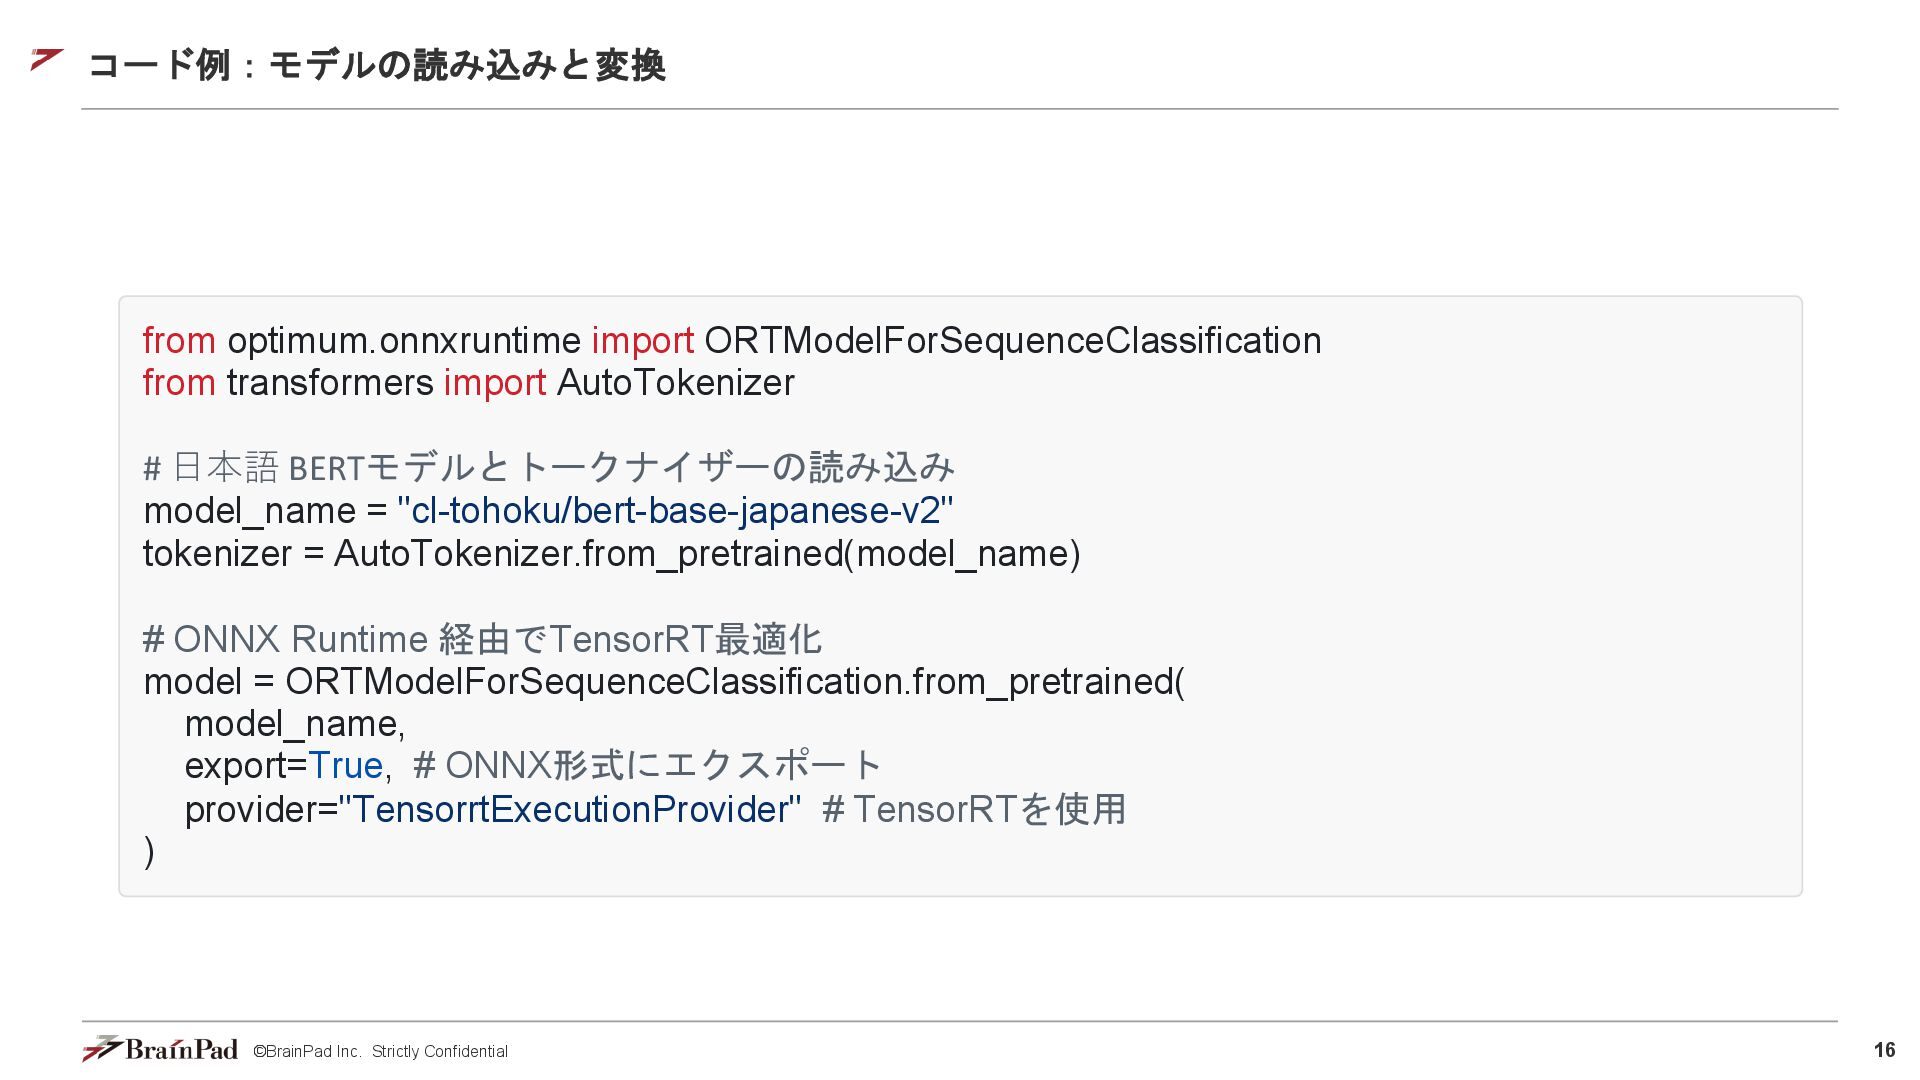Click the red BrainPad logo mark in title
Screen dimensions: 1920x1080
pos(47,60)
